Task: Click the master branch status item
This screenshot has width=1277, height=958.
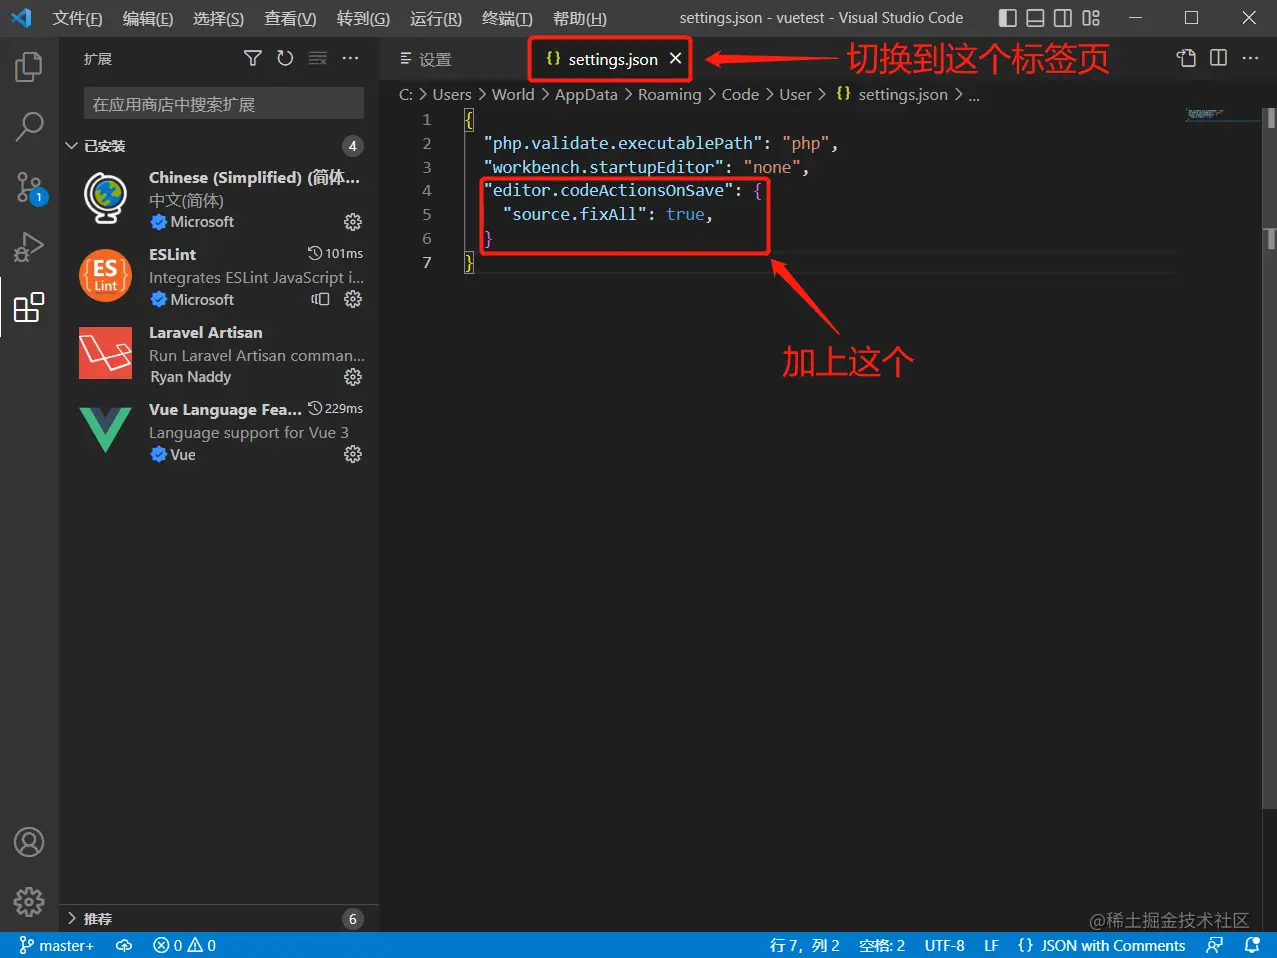Action: [x=56, y=945]
